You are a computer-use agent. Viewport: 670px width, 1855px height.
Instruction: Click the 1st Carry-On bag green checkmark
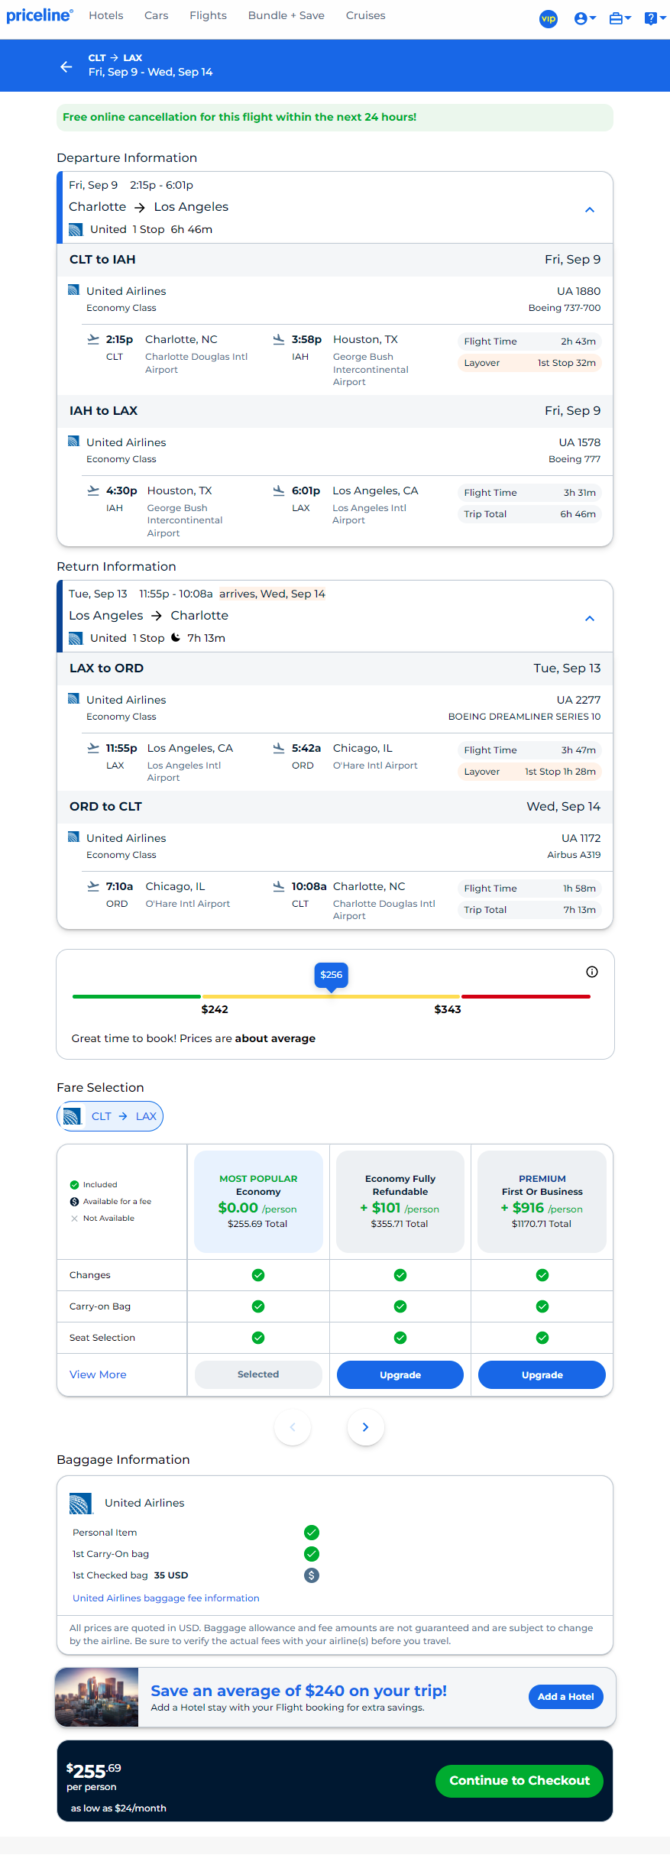point(312,1554)
